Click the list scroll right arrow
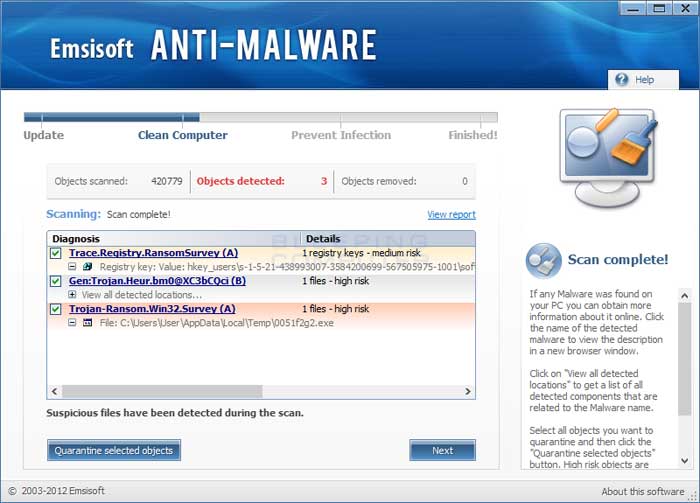The width and height of the screenshot is (700, 503). click(x=467, y=391)
